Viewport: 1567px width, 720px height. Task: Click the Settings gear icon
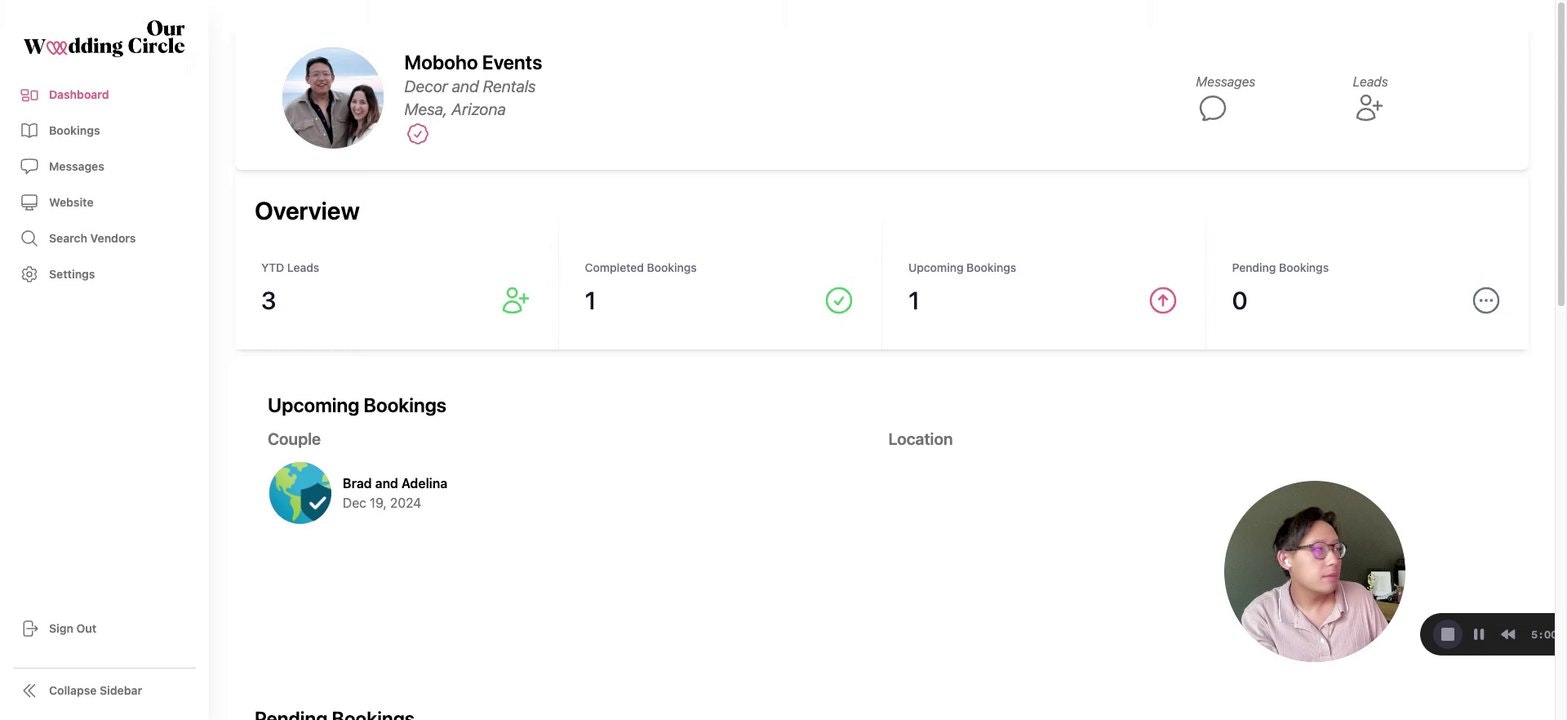29,275
